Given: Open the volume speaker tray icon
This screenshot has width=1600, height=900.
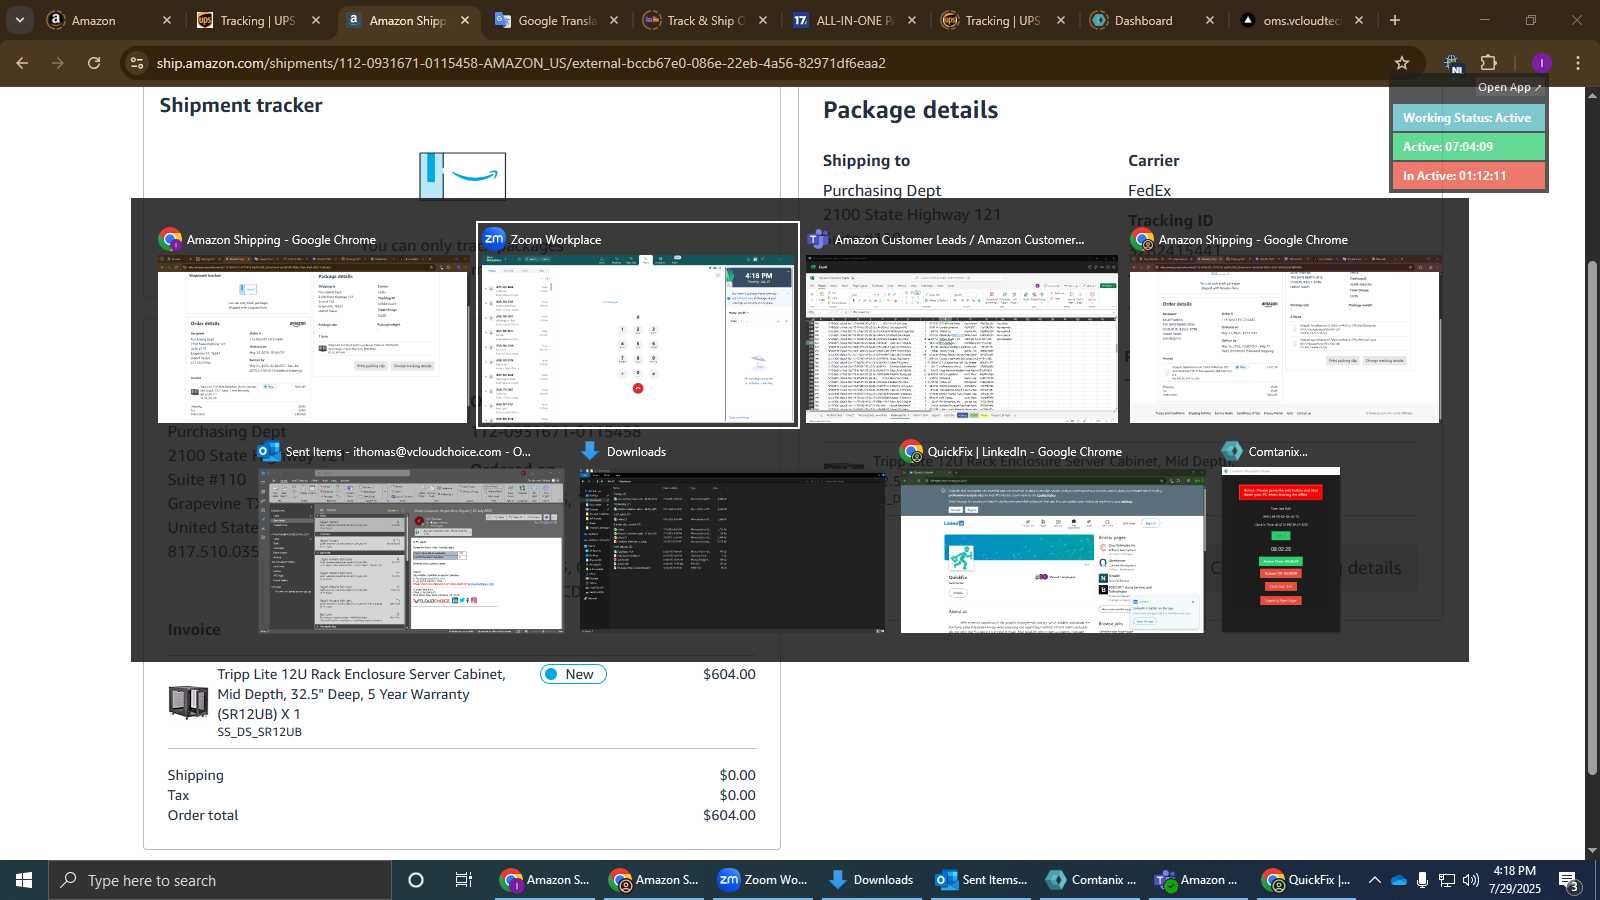Looking at the screenshot, I should click(x=1470, y=880).
